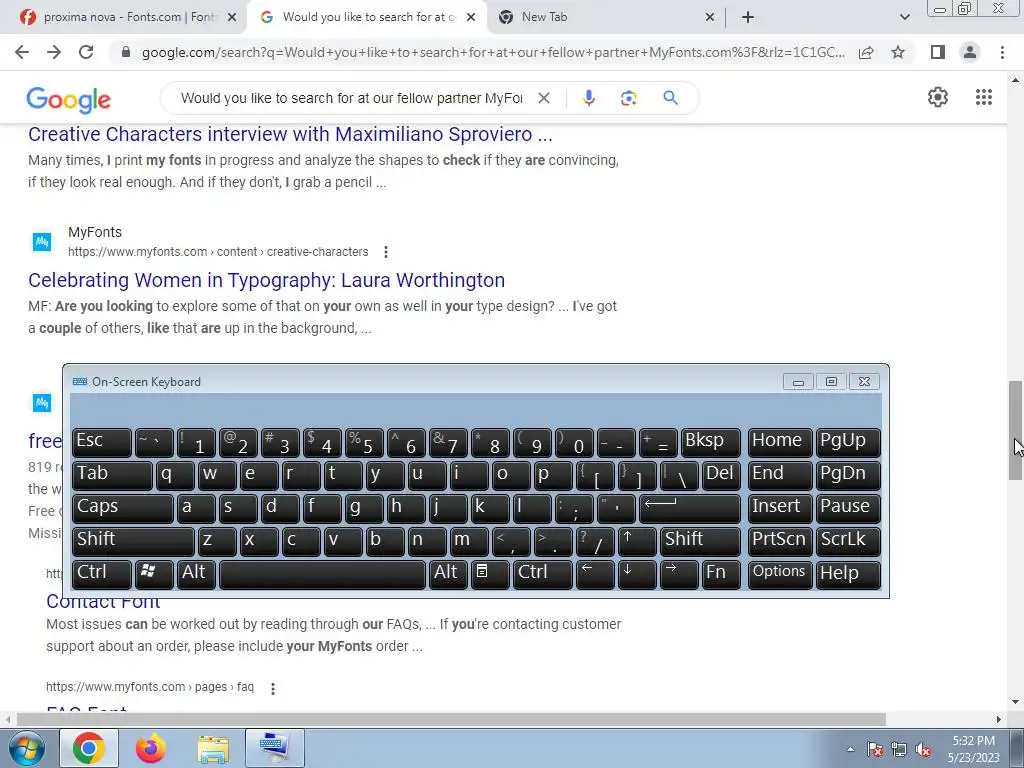
Task: Click the Windows key on On-Screen Keyboard
Action: tap(154, 574)
